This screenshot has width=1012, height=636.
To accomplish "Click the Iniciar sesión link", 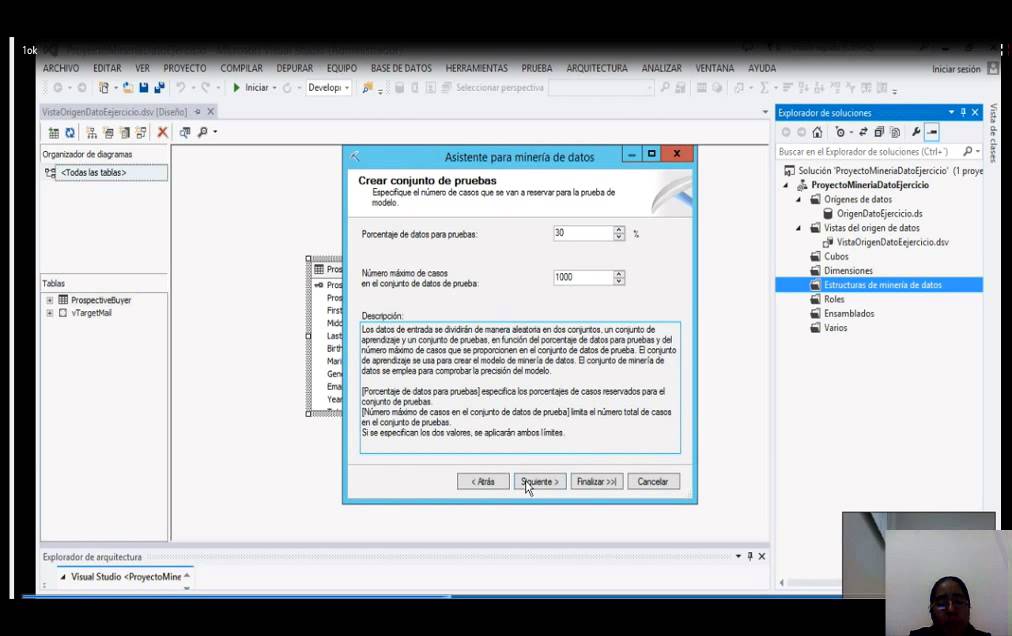I will (x=956, y=69).
